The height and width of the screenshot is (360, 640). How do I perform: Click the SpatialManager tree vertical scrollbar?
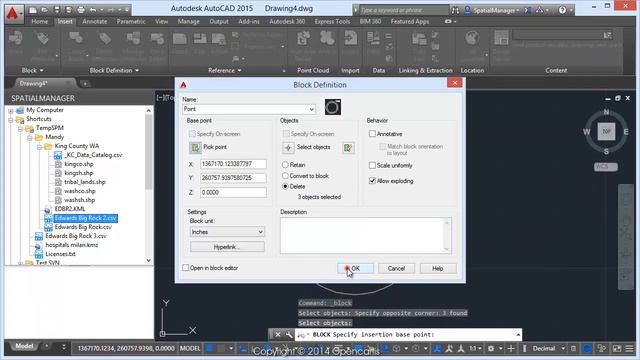(x=149, y=185)
